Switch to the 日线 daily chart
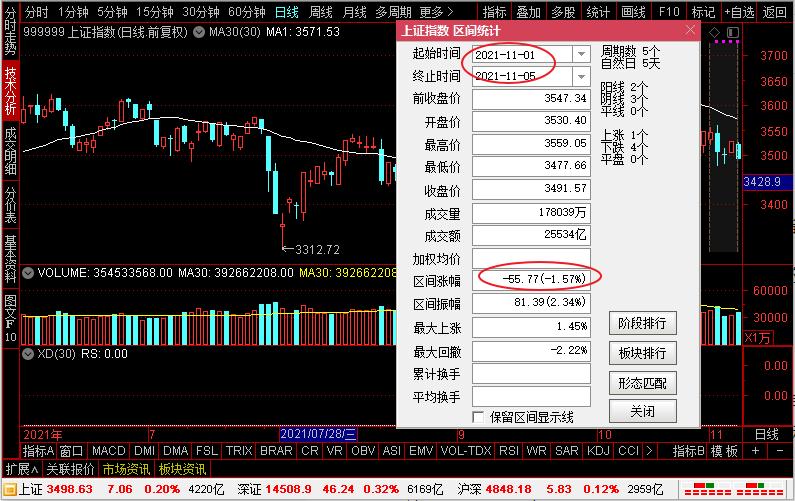Viewport: 795px width, 501px height. pyautogui.click(x=286, y=11)
